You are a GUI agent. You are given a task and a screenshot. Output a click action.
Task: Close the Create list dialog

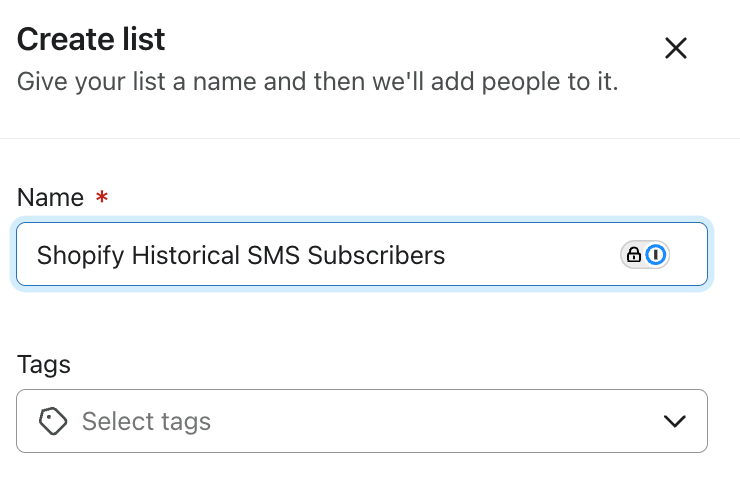pyautogui.click(x=676, y=48)
